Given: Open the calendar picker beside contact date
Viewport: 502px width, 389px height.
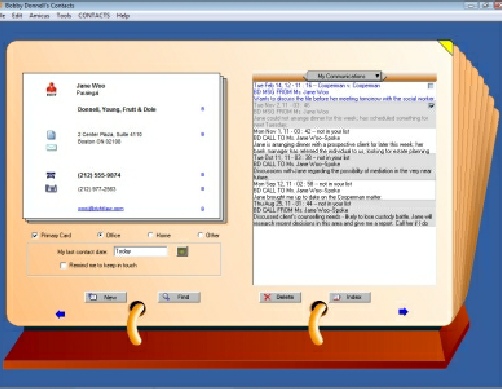Looking at the screenshot, I should pyautogui.click(x=182, y=252).
